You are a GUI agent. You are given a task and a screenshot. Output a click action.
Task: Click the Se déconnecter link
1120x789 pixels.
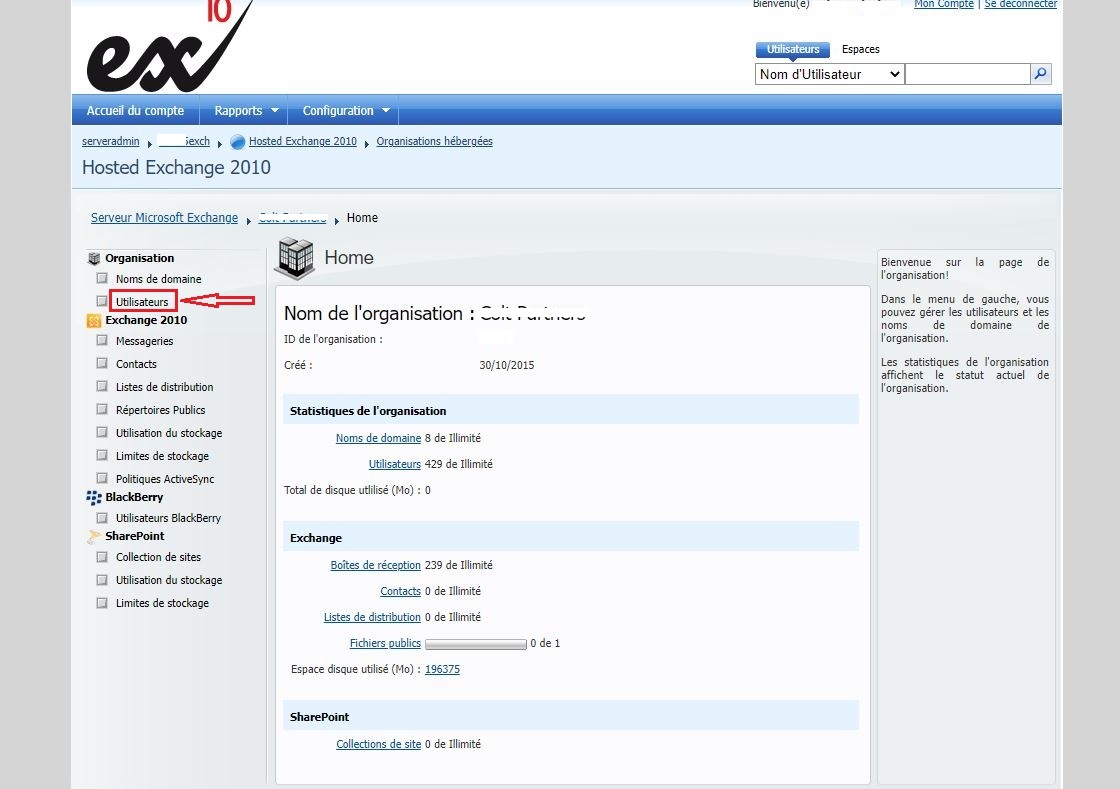tap(1021, 4)
